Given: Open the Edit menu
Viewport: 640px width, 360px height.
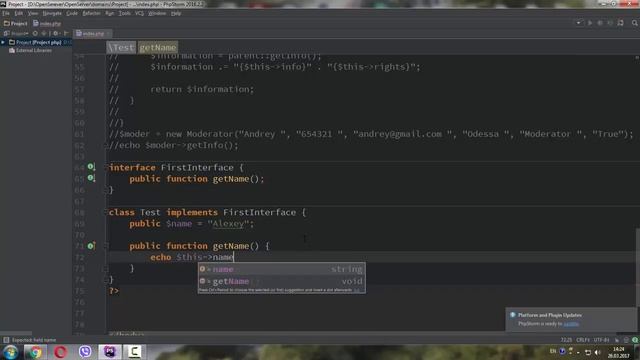Looking at the screenshot, I should 18,13.
